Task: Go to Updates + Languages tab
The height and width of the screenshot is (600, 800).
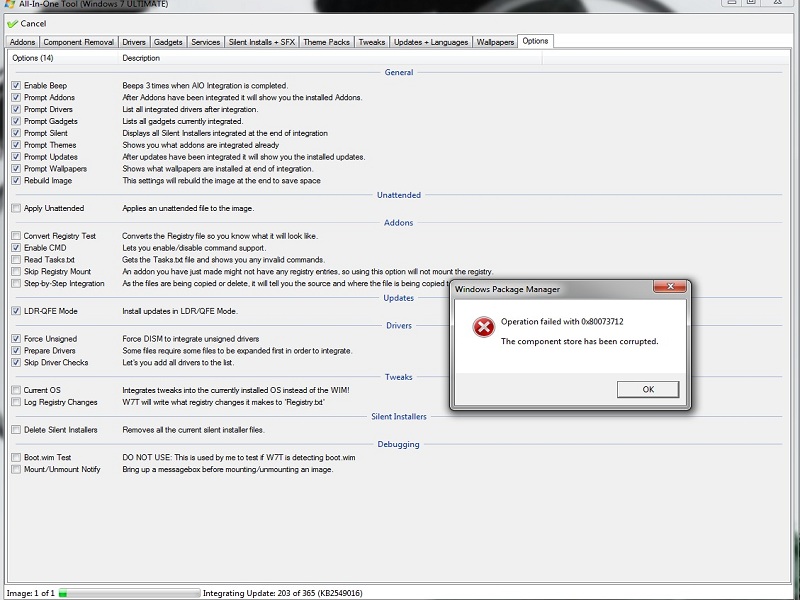Action: point(431,42)
